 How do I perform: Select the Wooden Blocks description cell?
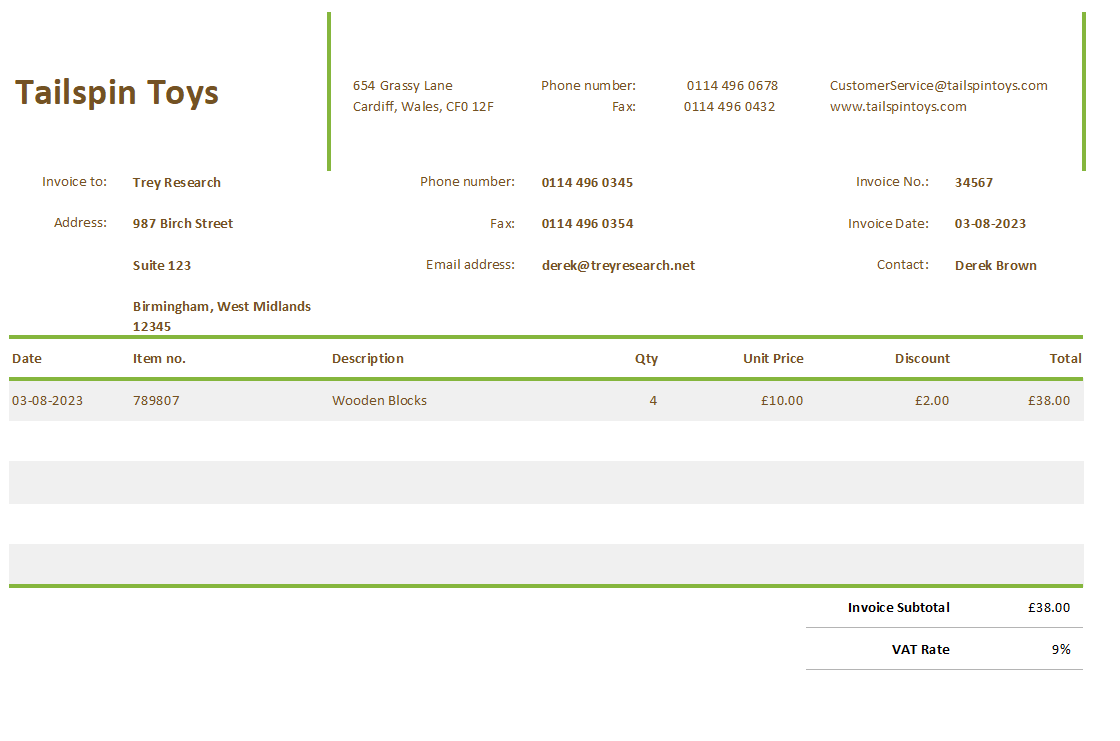pos(379,400)
